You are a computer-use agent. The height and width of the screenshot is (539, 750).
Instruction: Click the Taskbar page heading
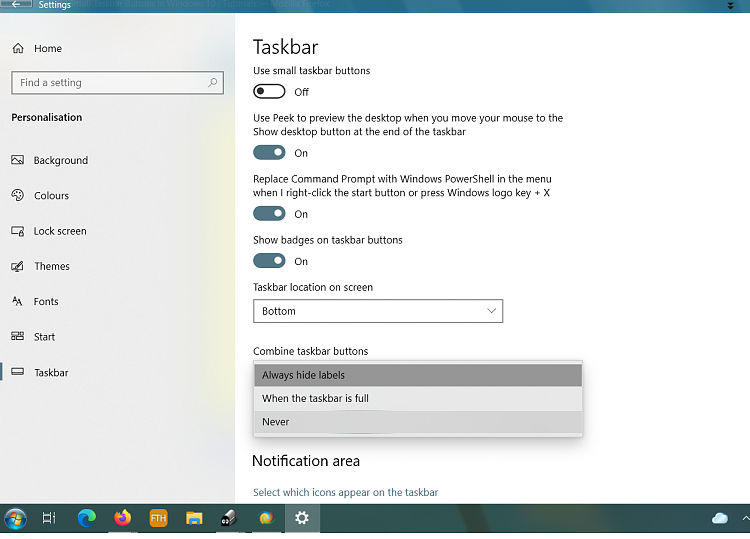click(x=286, y=47)
